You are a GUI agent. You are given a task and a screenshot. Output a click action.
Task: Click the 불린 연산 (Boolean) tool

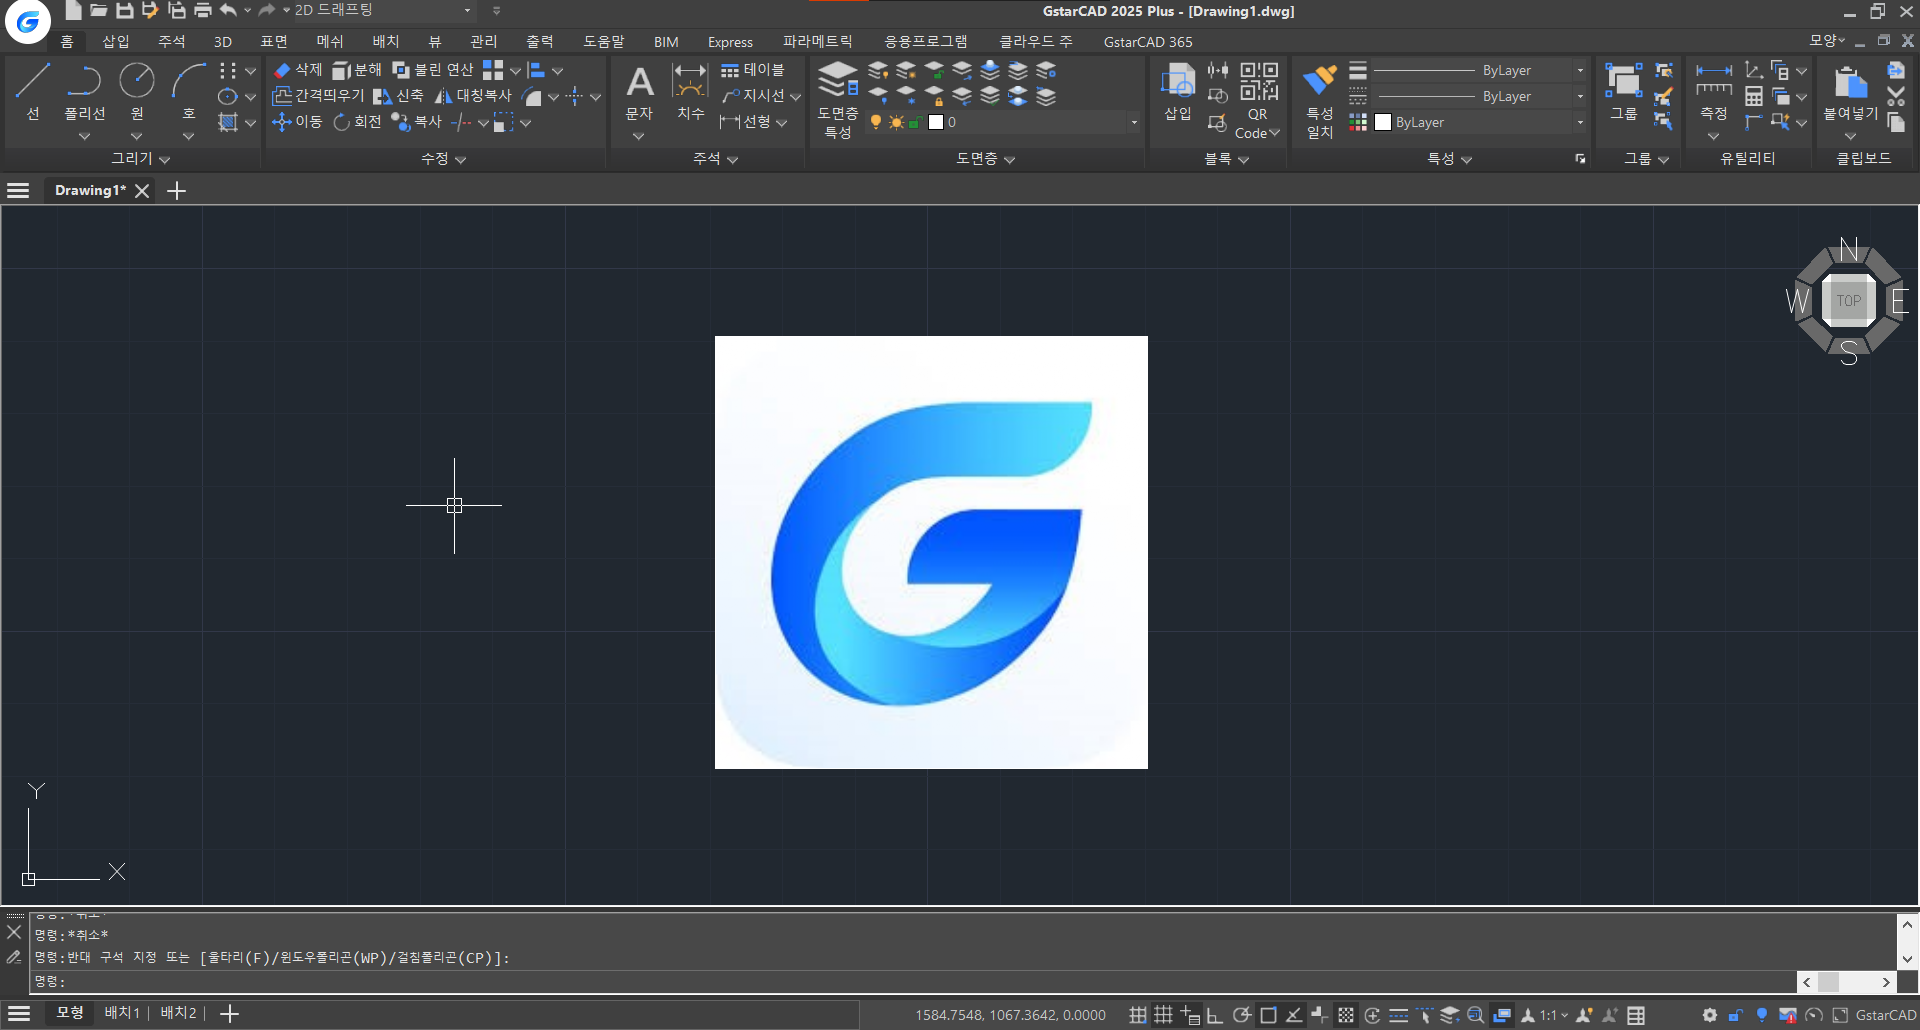(433, 70)
